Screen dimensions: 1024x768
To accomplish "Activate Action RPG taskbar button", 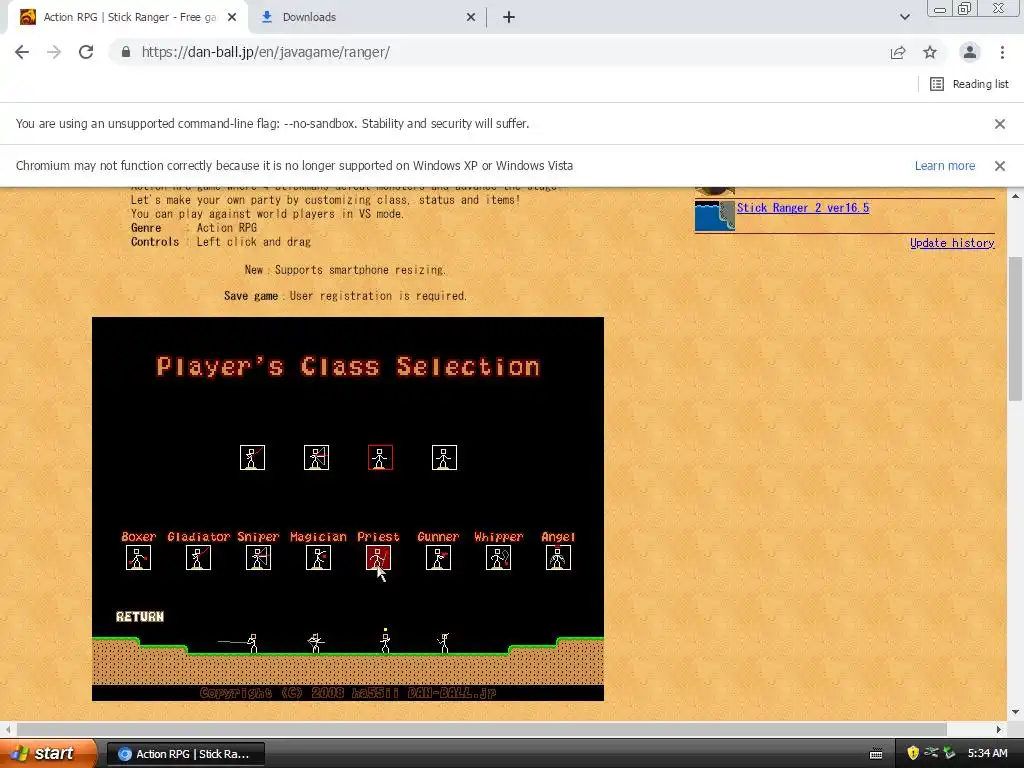I will click(185, 754).
